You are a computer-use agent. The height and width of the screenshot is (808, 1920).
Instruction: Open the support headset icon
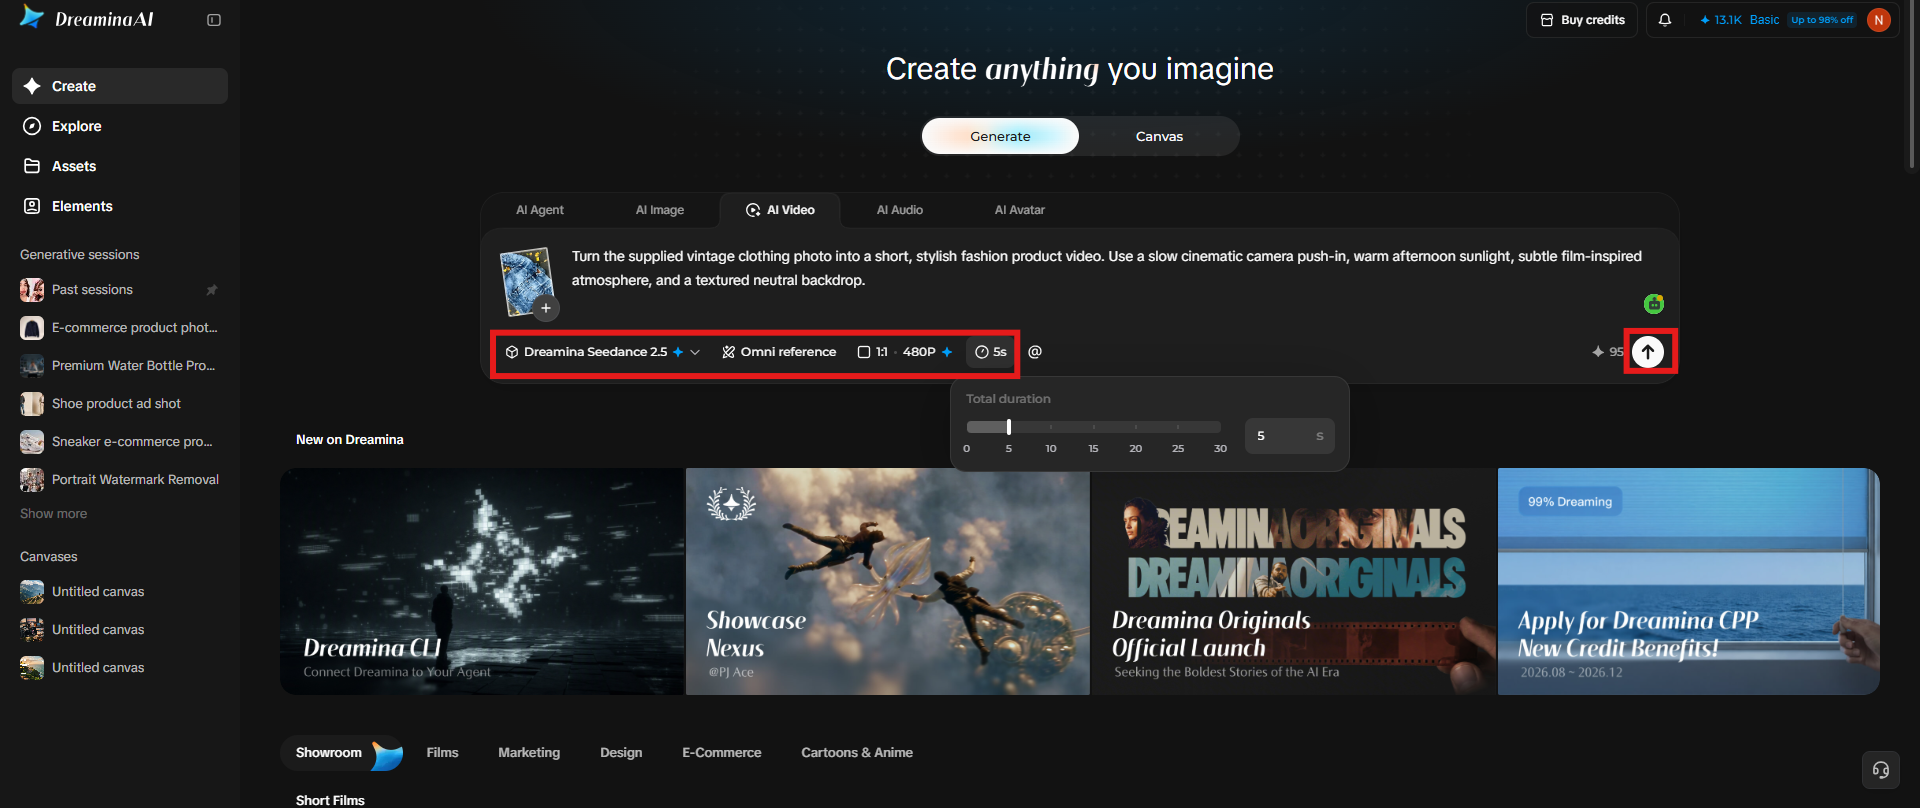tap(1881, 769)
